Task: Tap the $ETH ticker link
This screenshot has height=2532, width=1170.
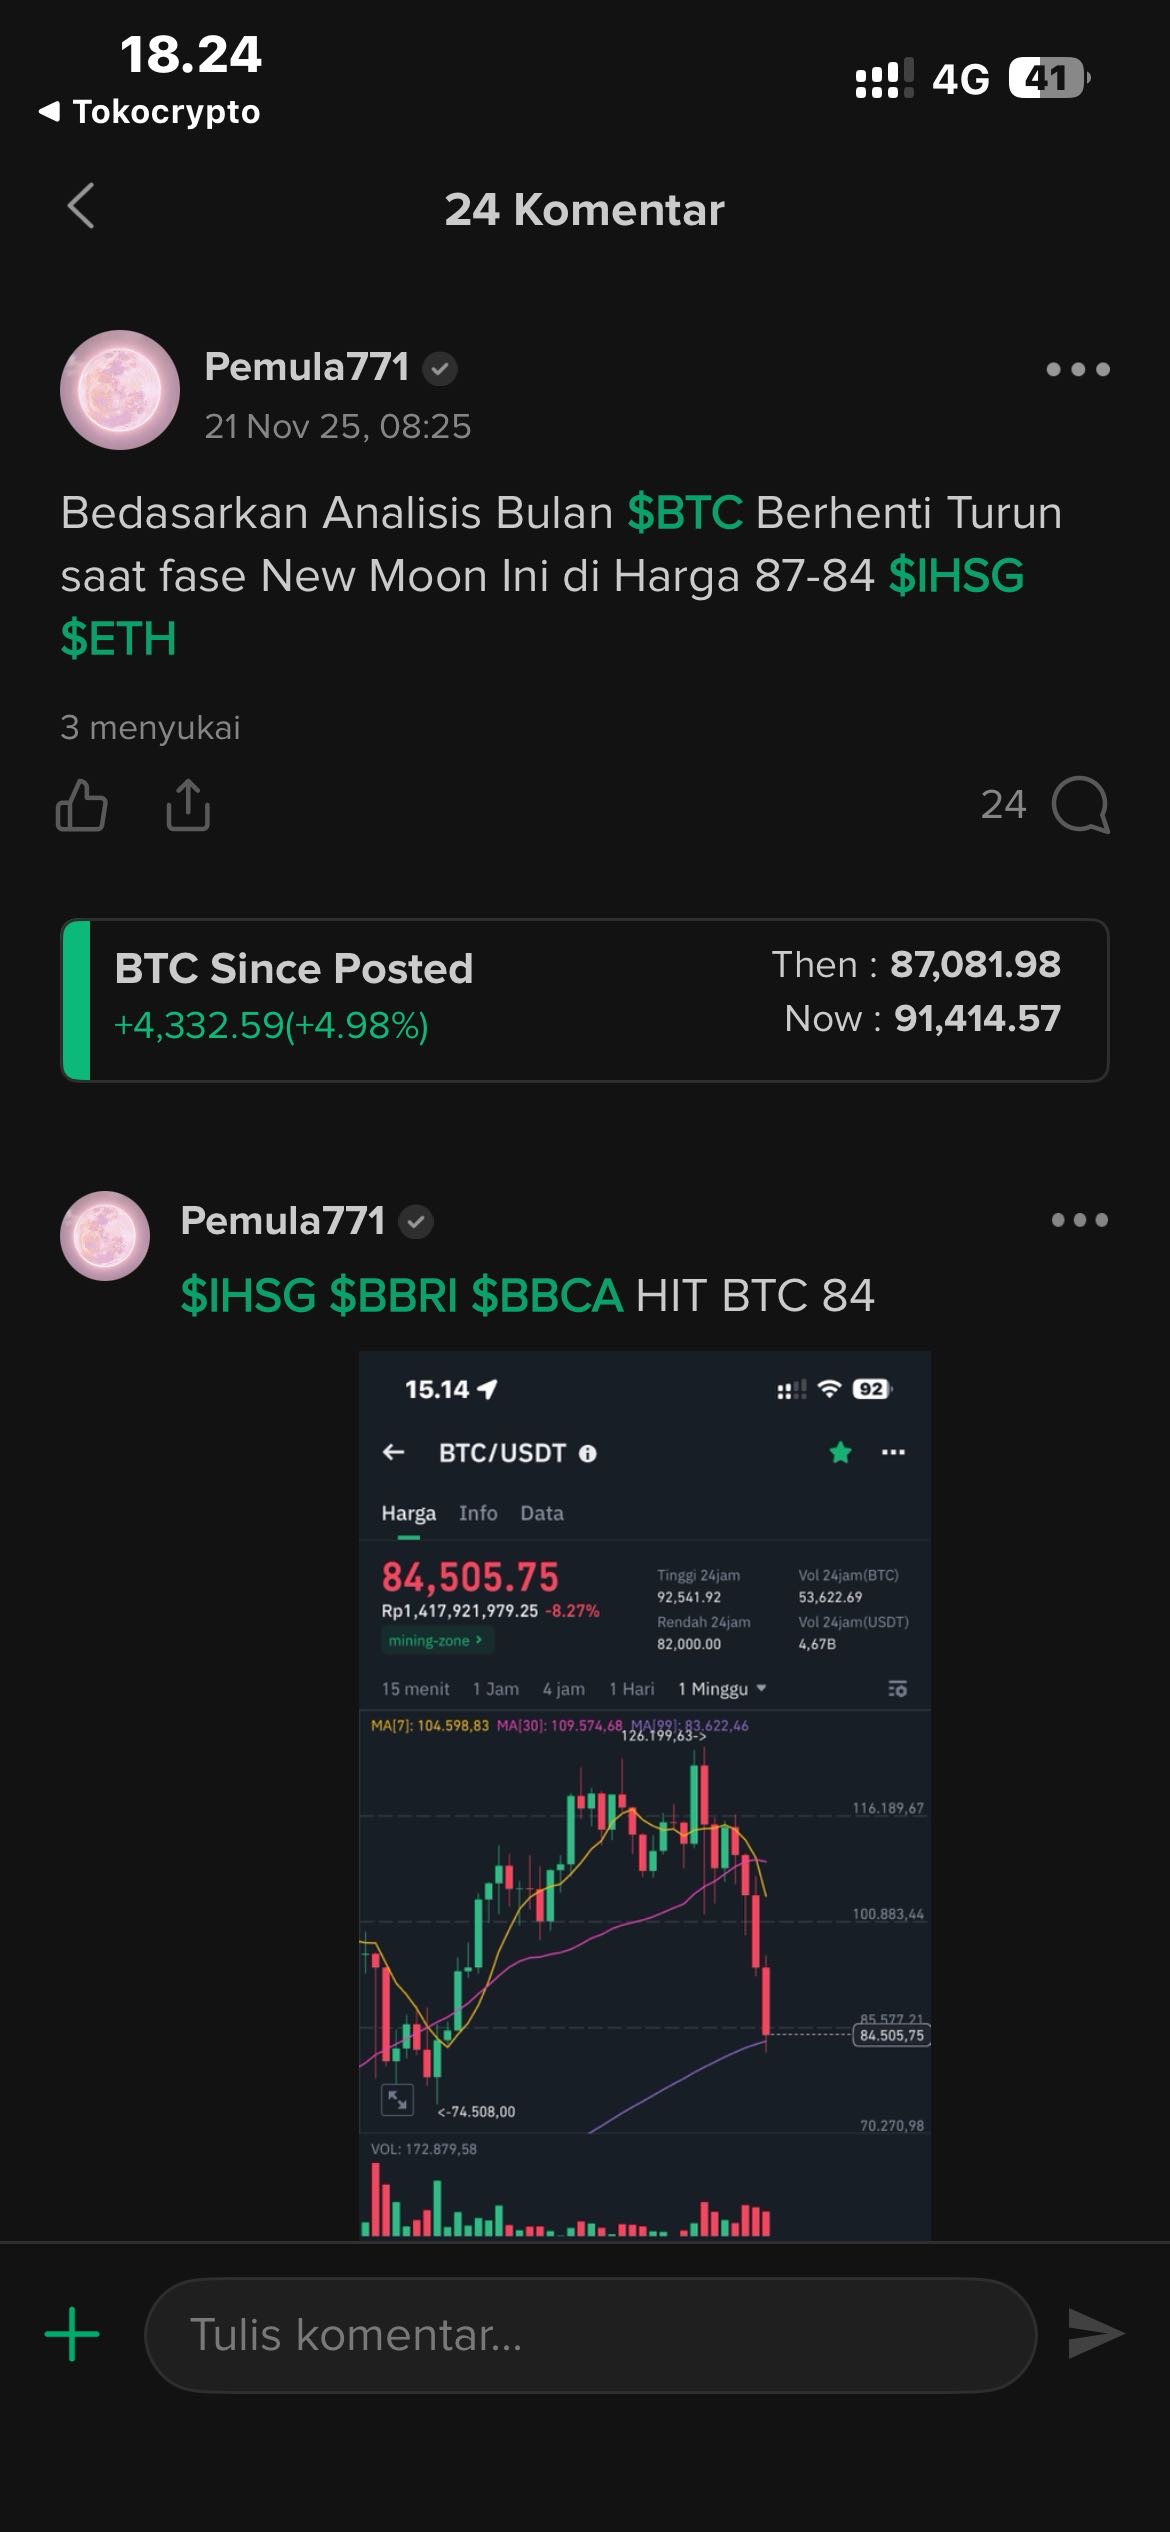Action: click(118, 639)
